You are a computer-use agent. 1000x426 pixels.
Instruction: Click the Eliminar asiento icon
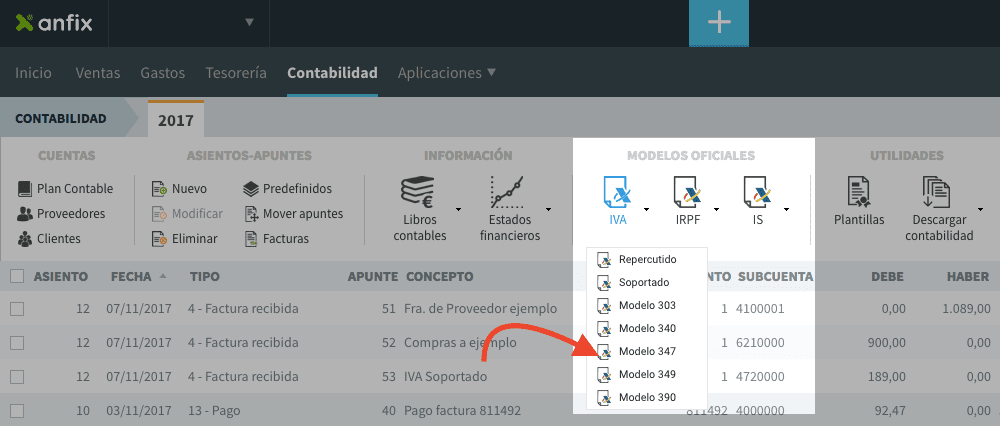coord(159,239)
